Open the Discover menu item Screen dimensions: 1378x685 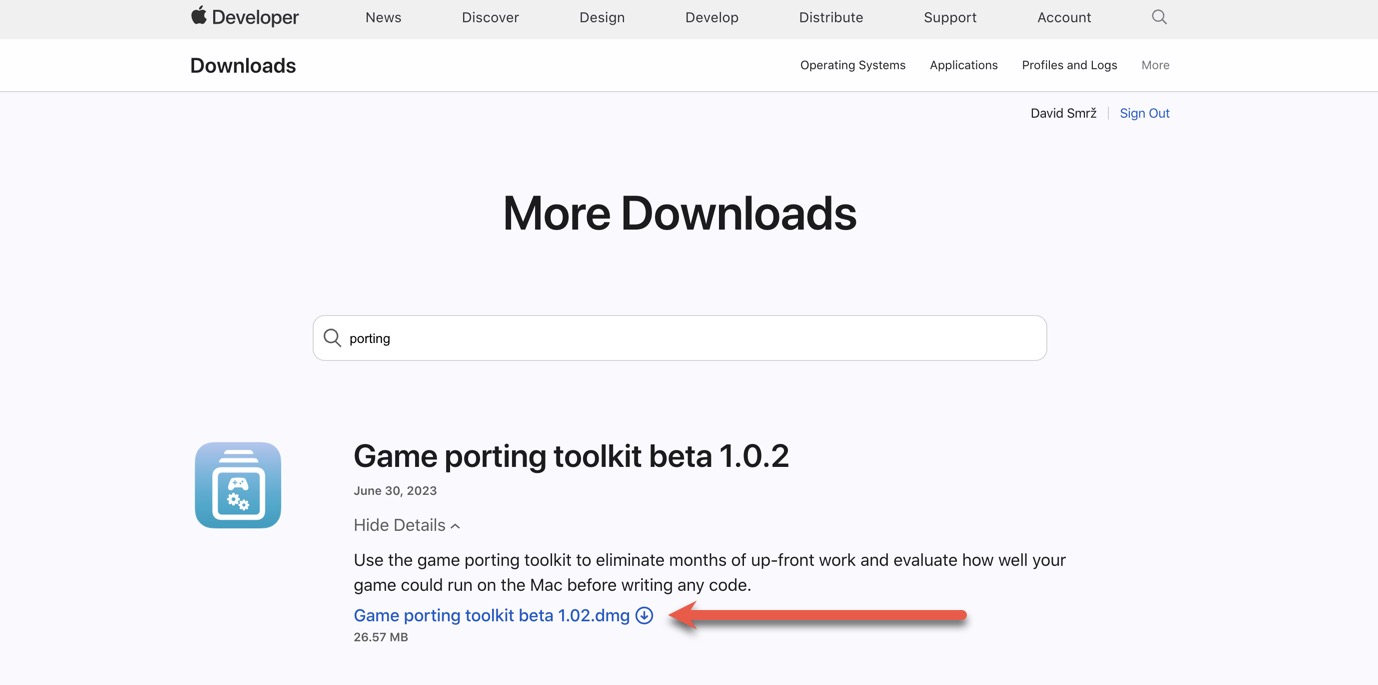490,17
